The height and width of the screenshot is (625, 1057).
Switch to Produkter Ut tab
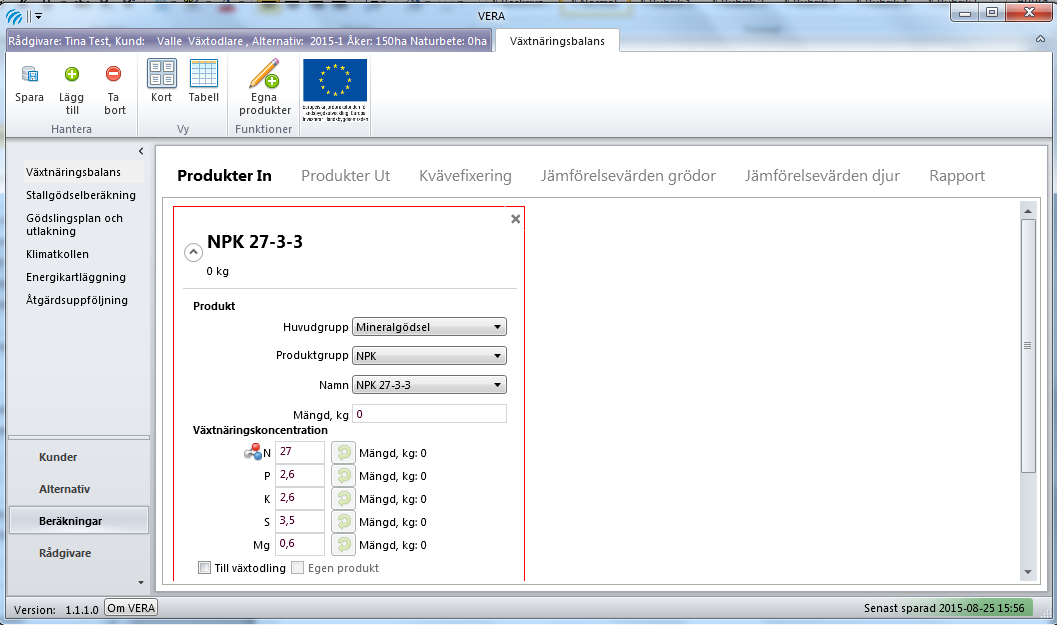click(346, 176)
